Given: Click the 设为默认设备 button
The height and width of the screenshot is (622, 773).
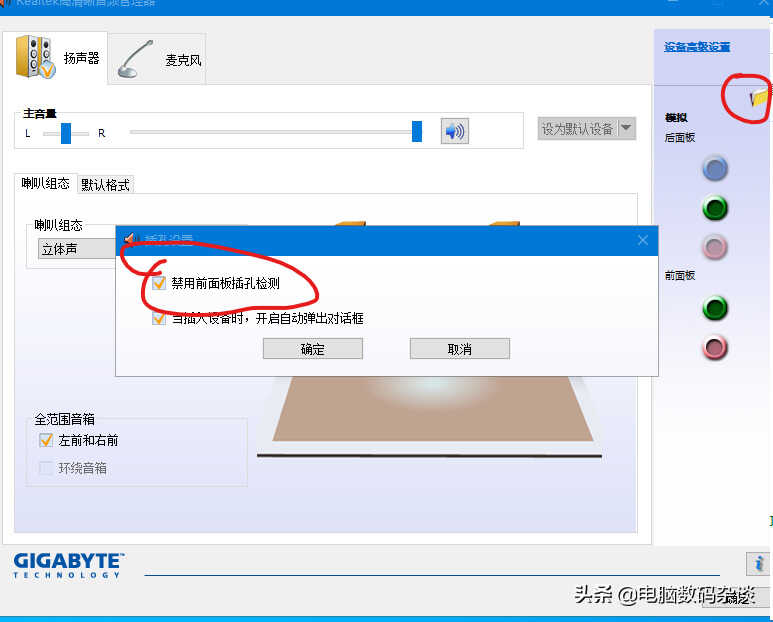Looking at the screenshot, I should pos(577,129).
